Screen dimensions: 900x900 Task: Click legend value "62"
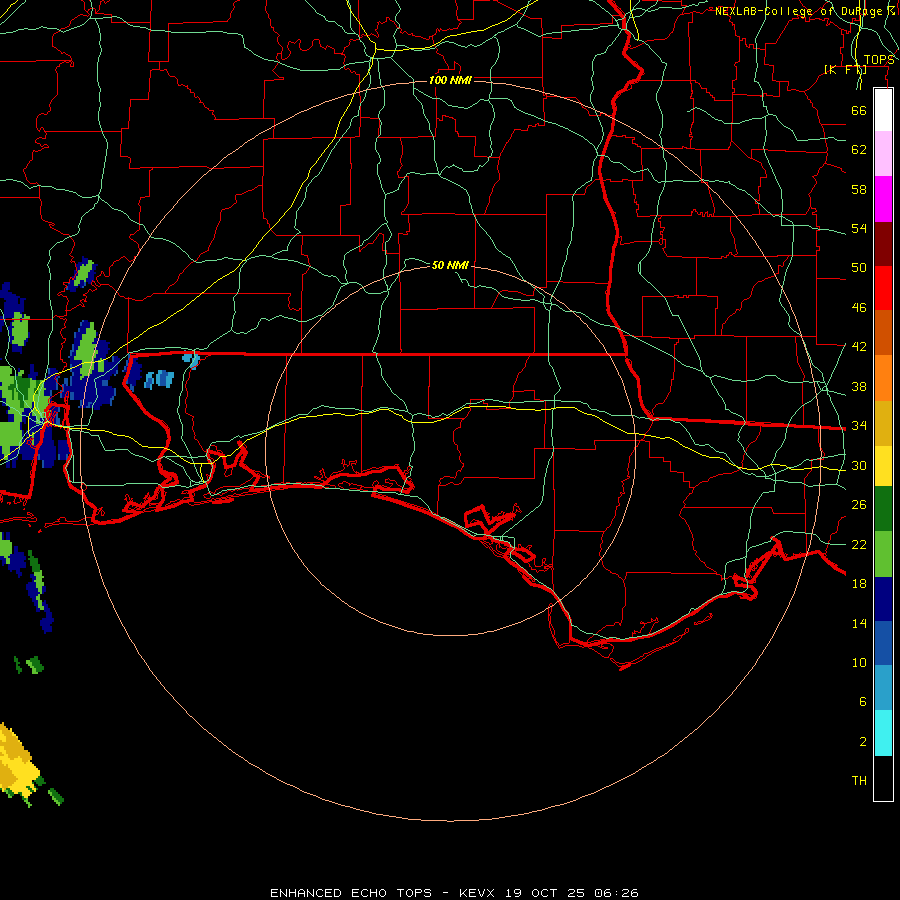pos(859,150)
